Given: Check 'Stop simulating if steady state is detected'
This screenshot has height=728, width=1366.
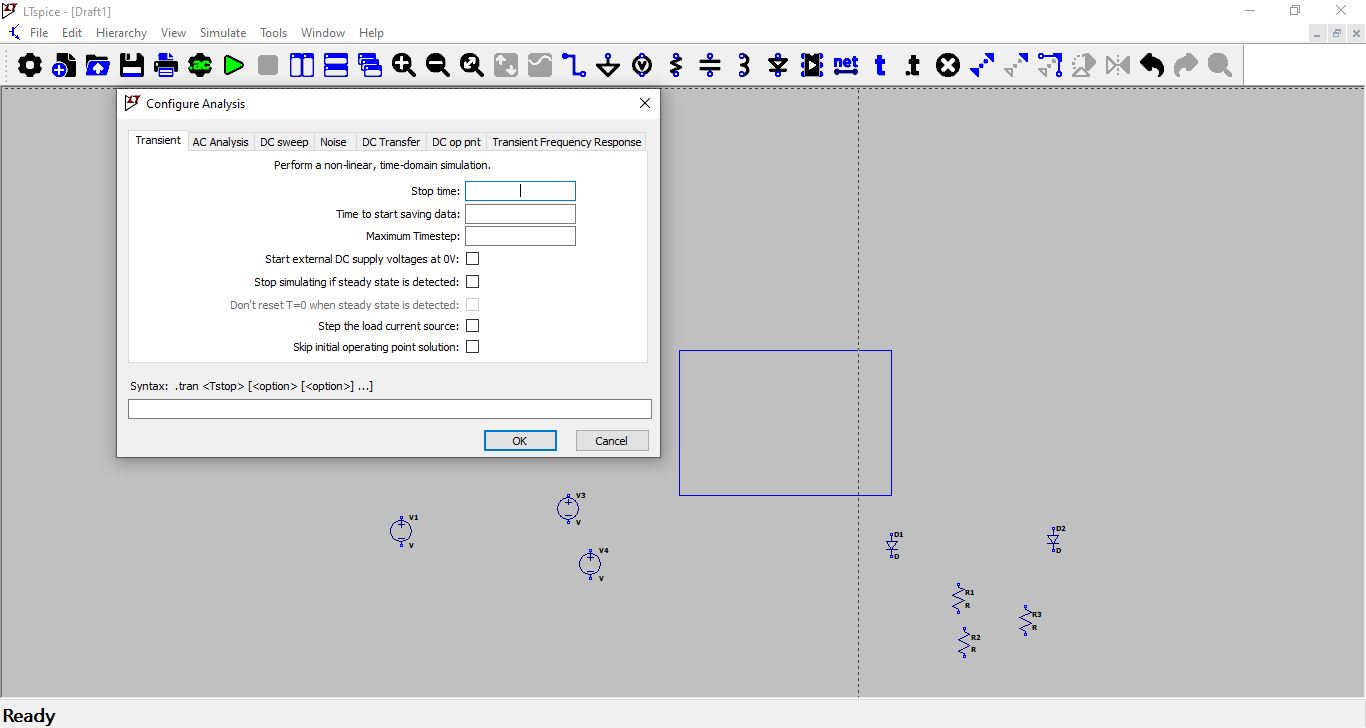Looking at the screenshot, I should pyautogui.click(x=473, y=282).
